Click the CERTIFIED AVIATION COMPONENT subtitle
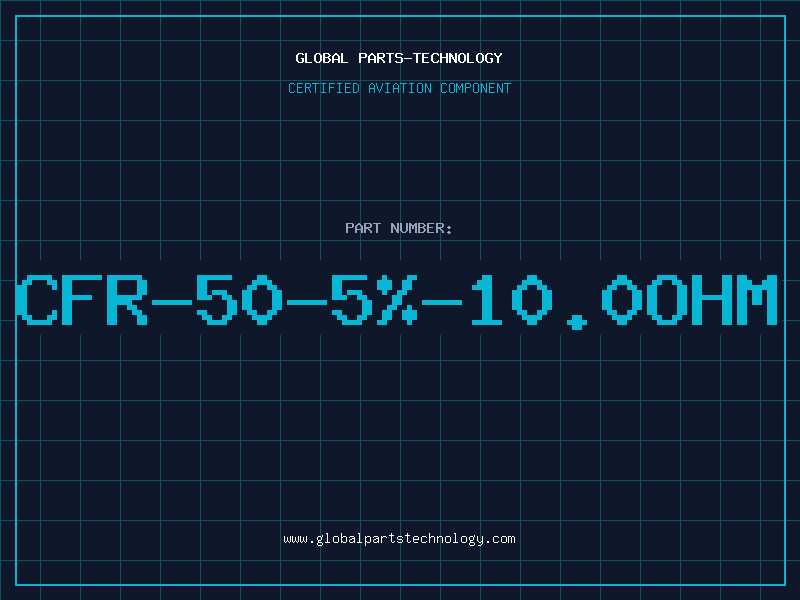The width and height of the screenshot is (800, 600). coord(399,88)
